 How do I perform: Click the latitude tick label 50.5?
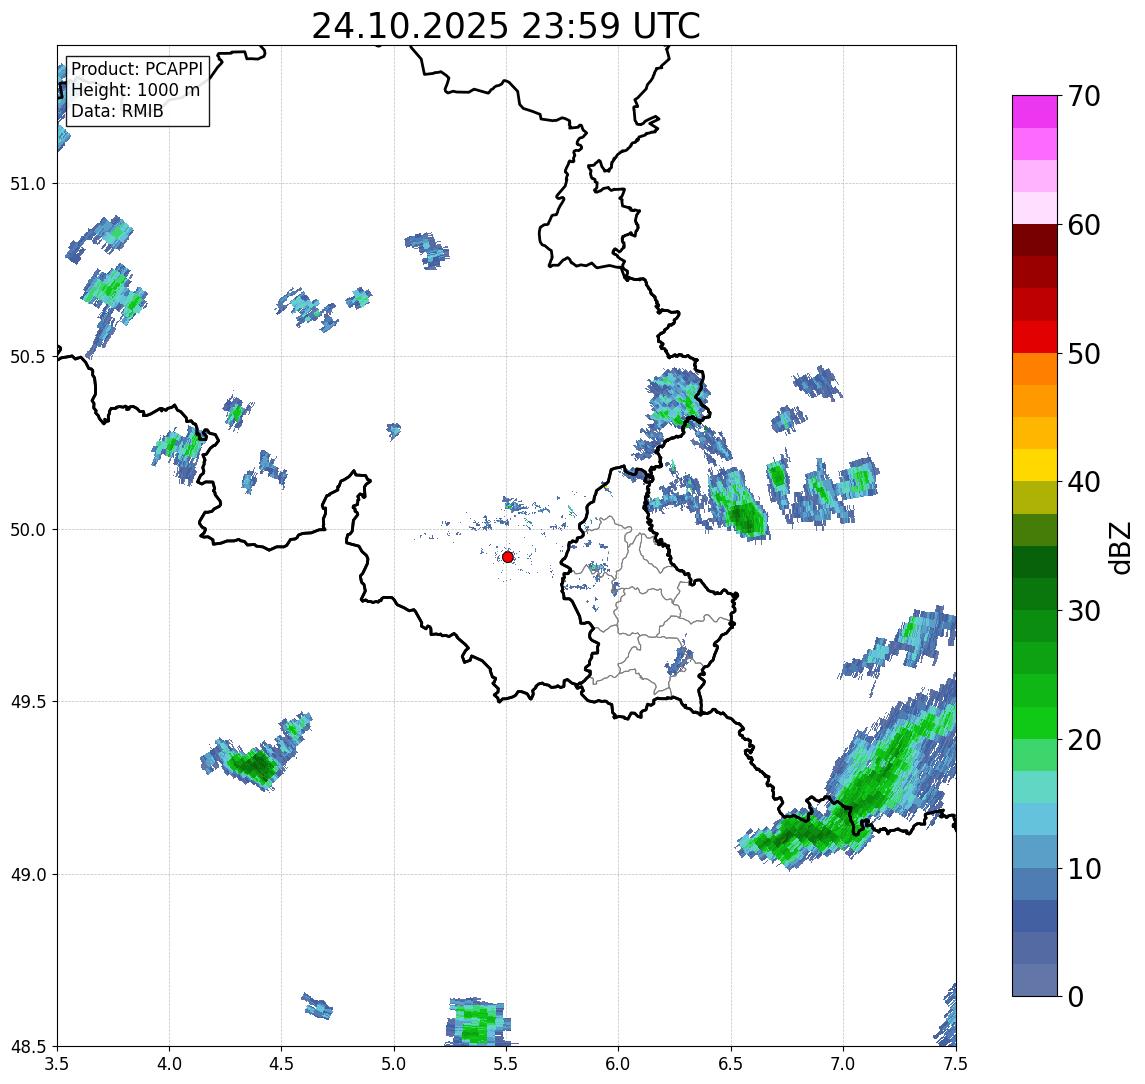click(x=28, y=357)
